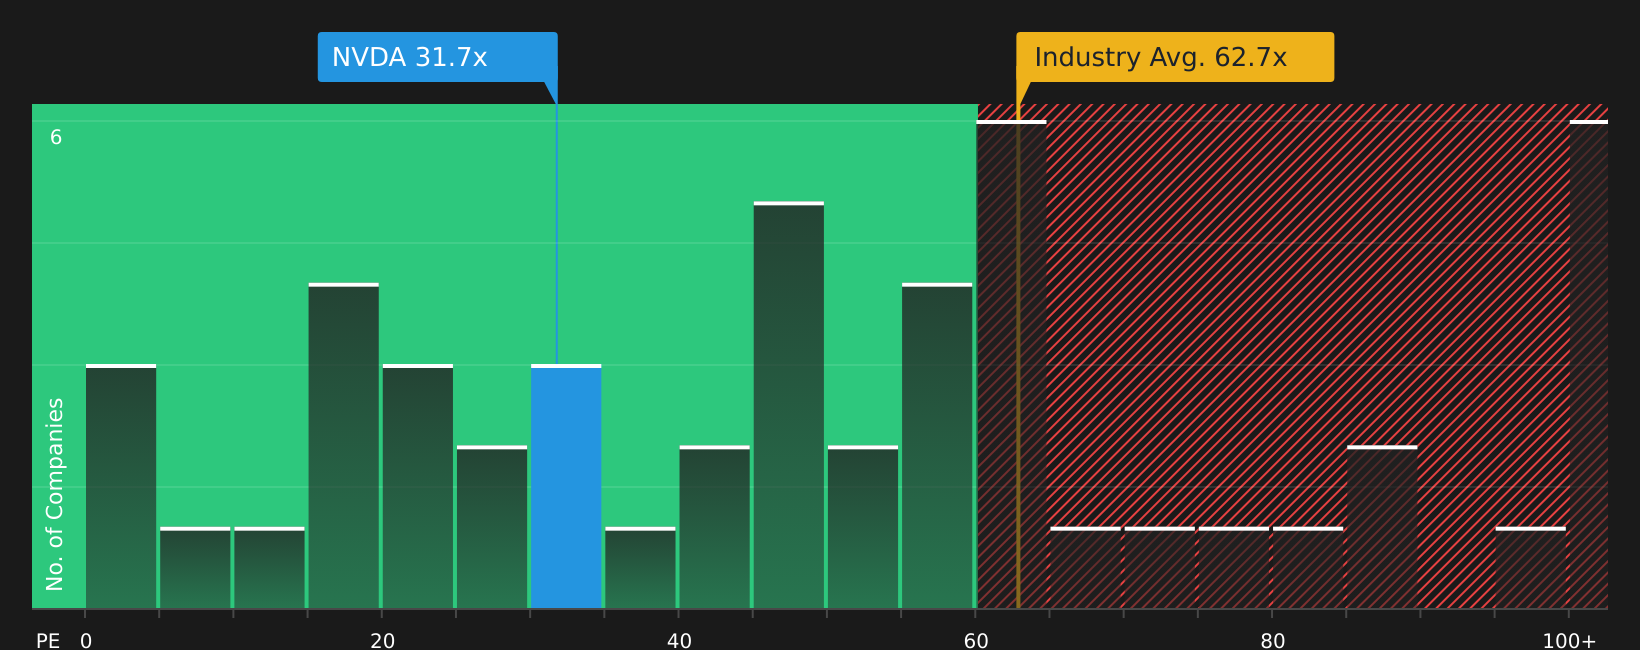Select the bar for PE 40-45
This screenshot has height=650, width=1640.
(715, 527)
